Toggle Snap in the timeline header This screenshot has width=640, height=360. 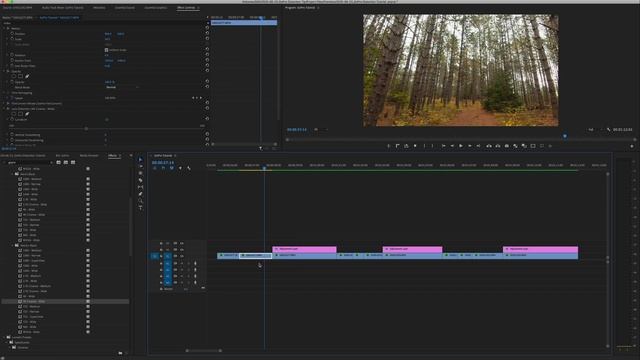point(163,168)
